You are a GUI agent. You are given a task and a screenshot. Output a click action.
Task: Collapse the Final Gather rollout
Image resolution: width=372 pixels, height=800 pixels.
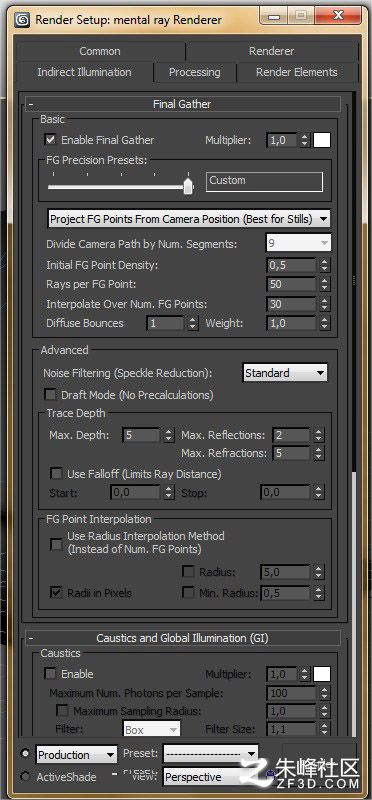pos(182,104)
